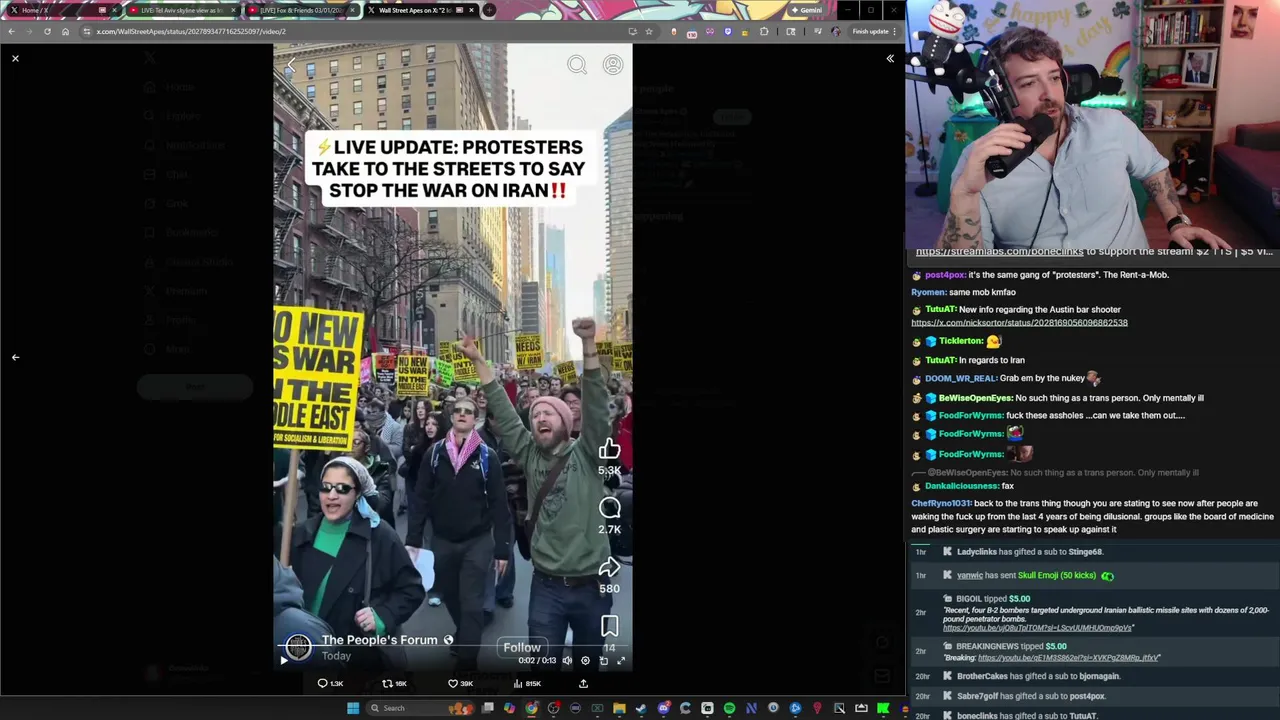This screenshot has height=720, width=1280.
Task: Open BREAKINGNEWS youtu.be link
Action: [1068, 658]
